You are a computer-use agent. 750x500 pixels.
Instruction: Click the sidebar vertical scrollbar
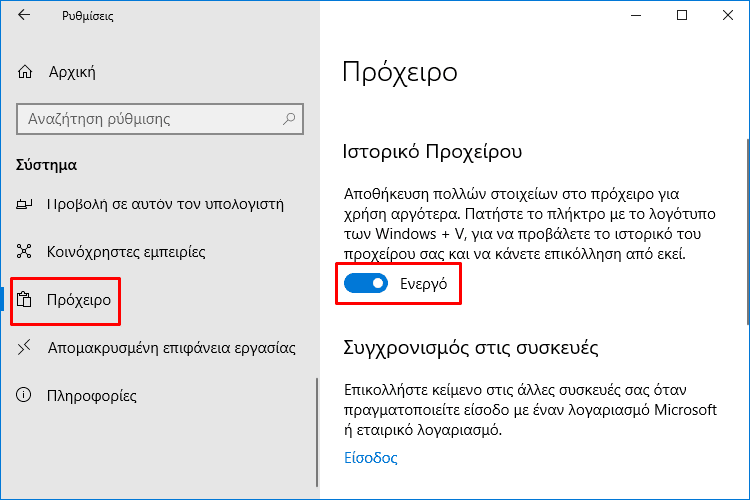coord(317,432)
